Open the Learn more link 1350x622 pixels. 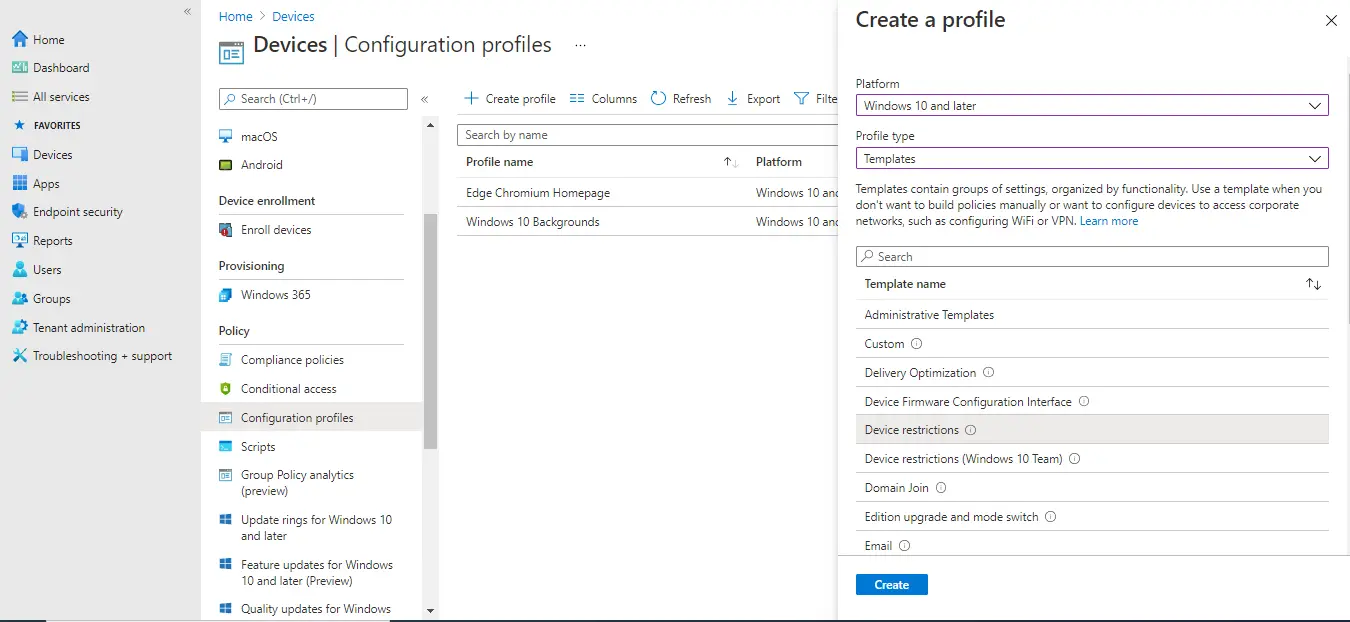pos(1108,221)
